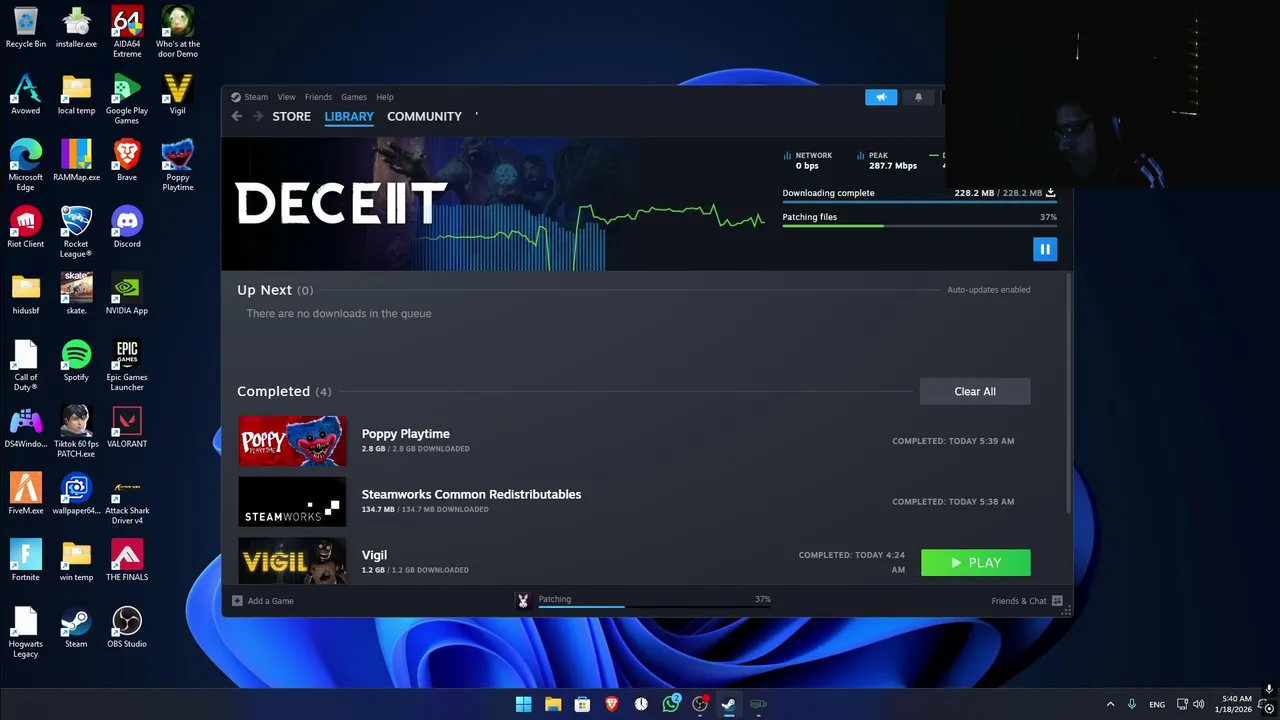
Task: Click the Patching progress bar in status bar
Action: (x=655, y=606)
